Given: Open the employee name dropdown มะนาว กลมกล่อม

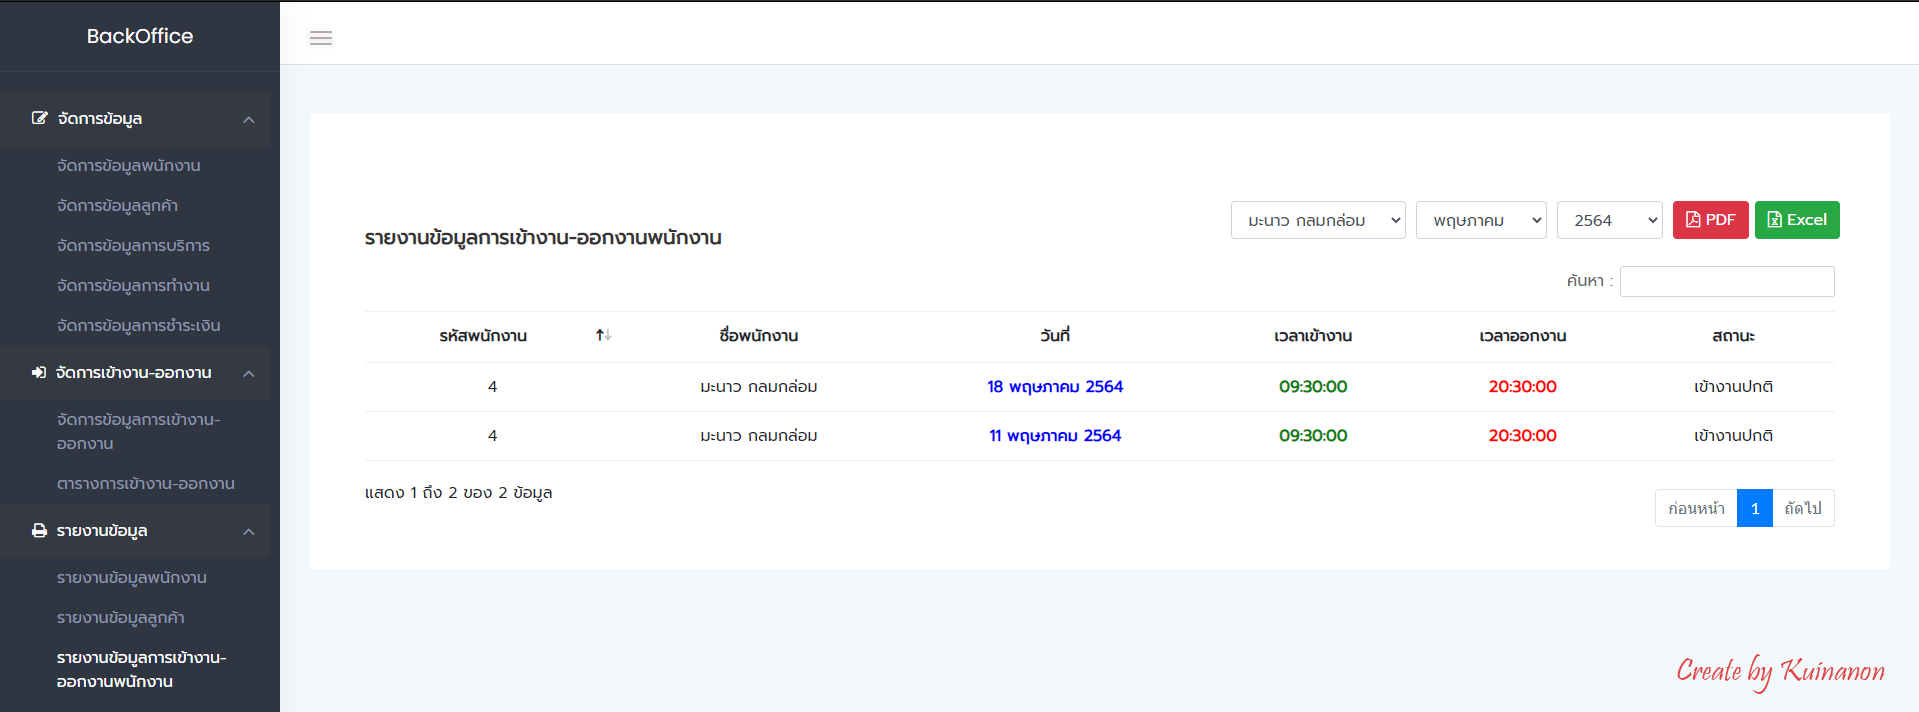Looking at the screenshot, I should tap(1317, 220).
